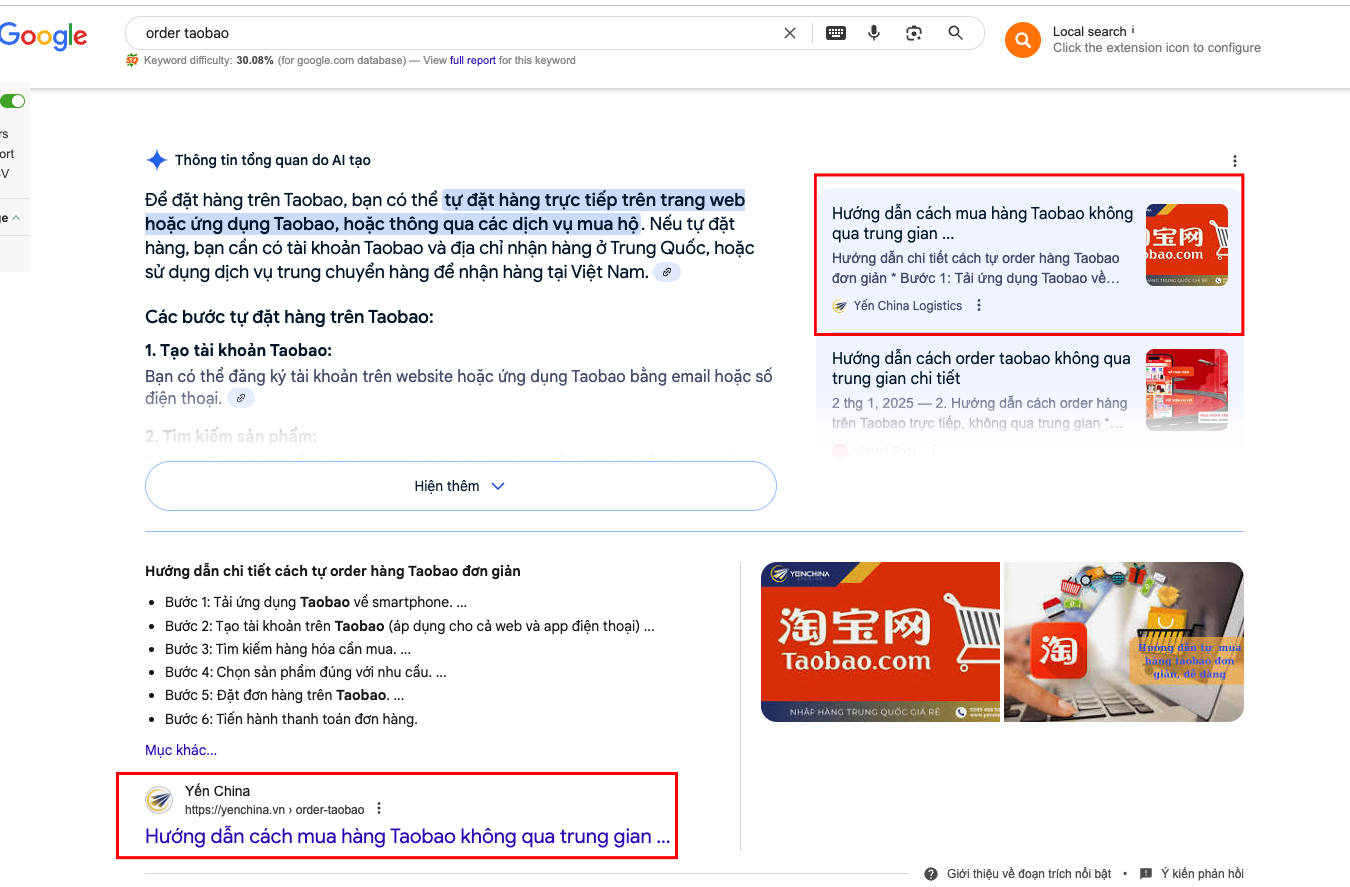Clear the search box text
Screen dimensions: 1350x887
click(x=790, y=33)
